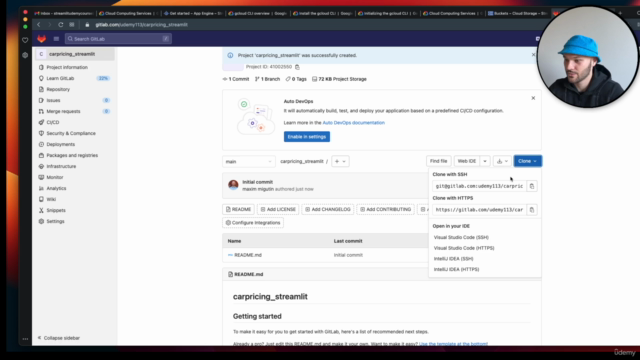Click Configure Integrations button
The width and height of the screenshot is (640, 360).
click(253, 223)
